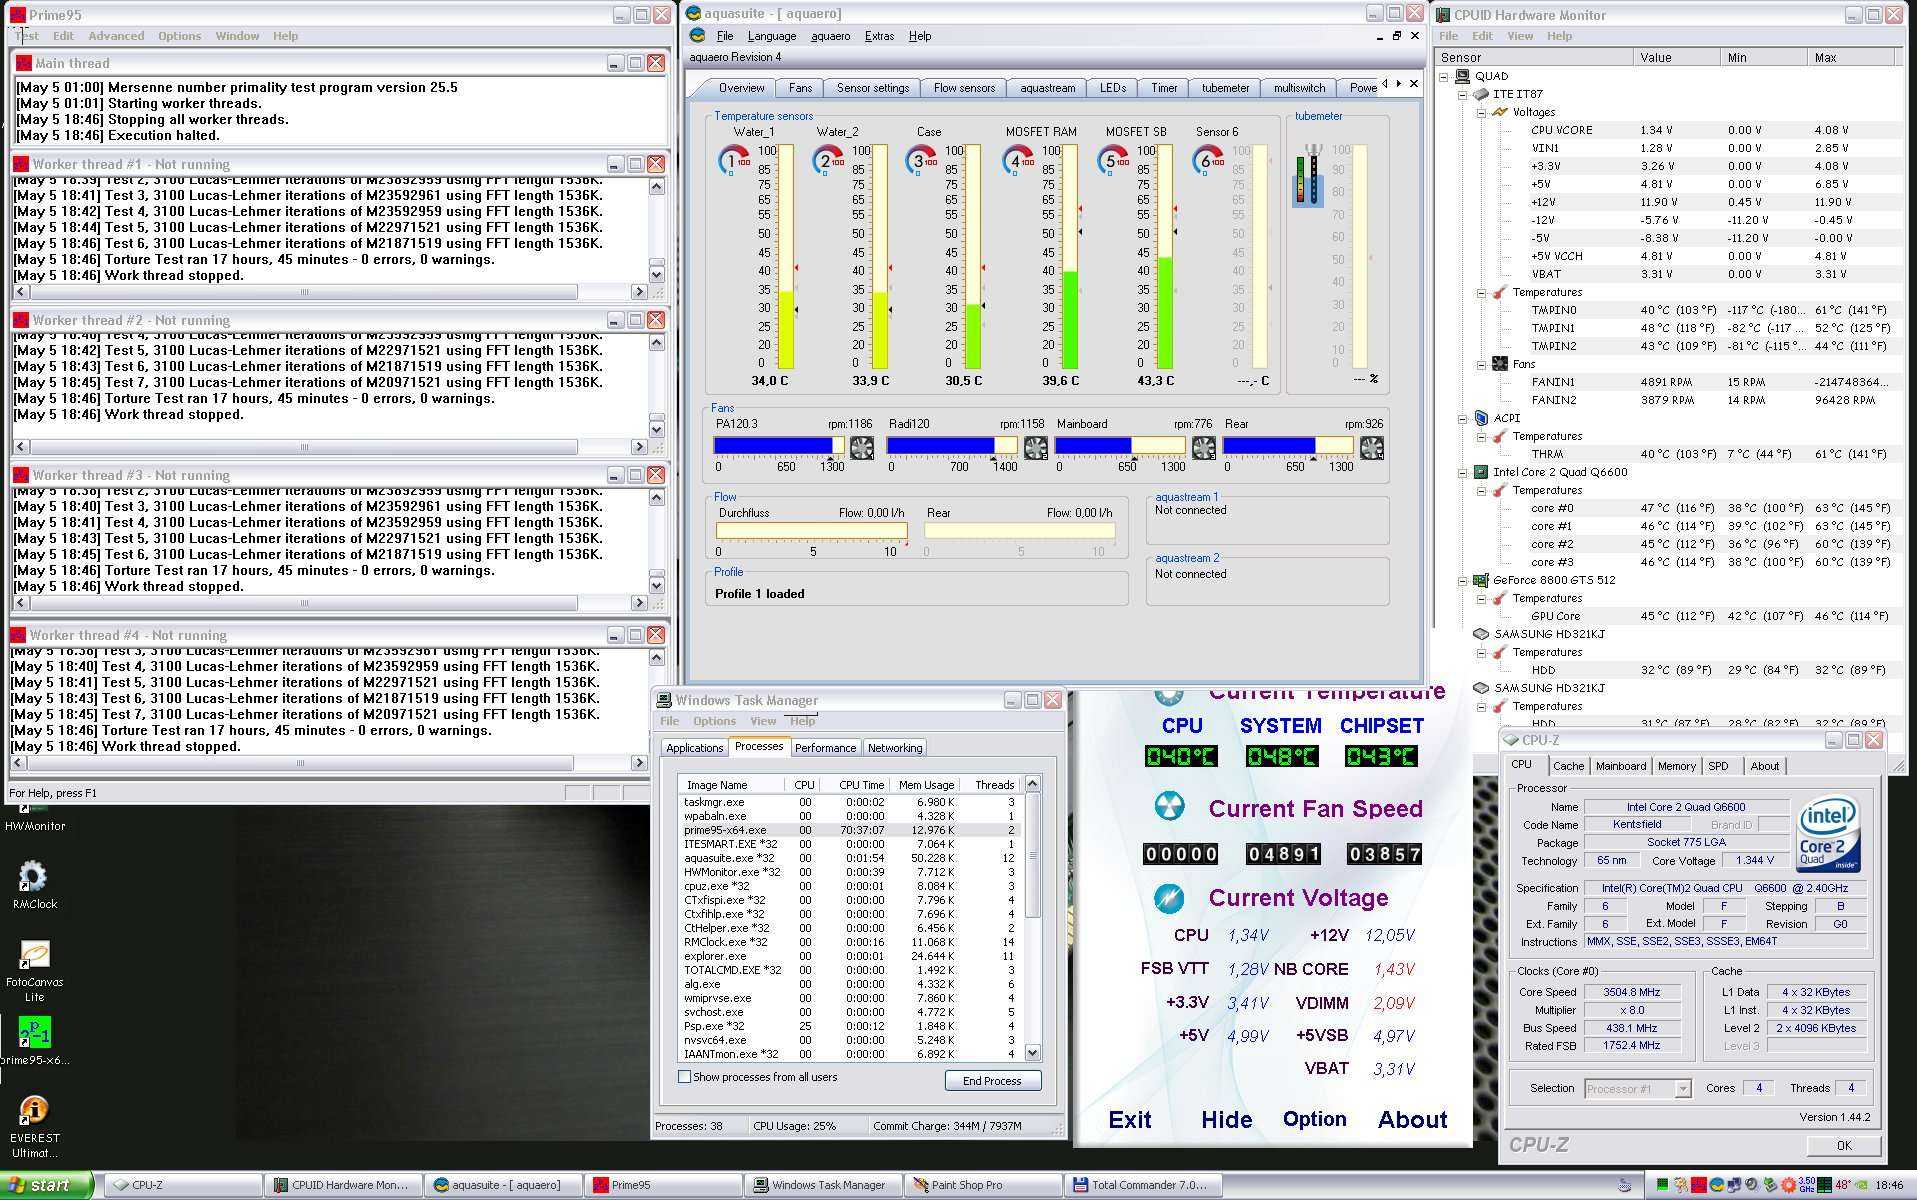Collapse the ITE IT87 node
This screenshot has width=1917, height=1200.
point(1462,94)
